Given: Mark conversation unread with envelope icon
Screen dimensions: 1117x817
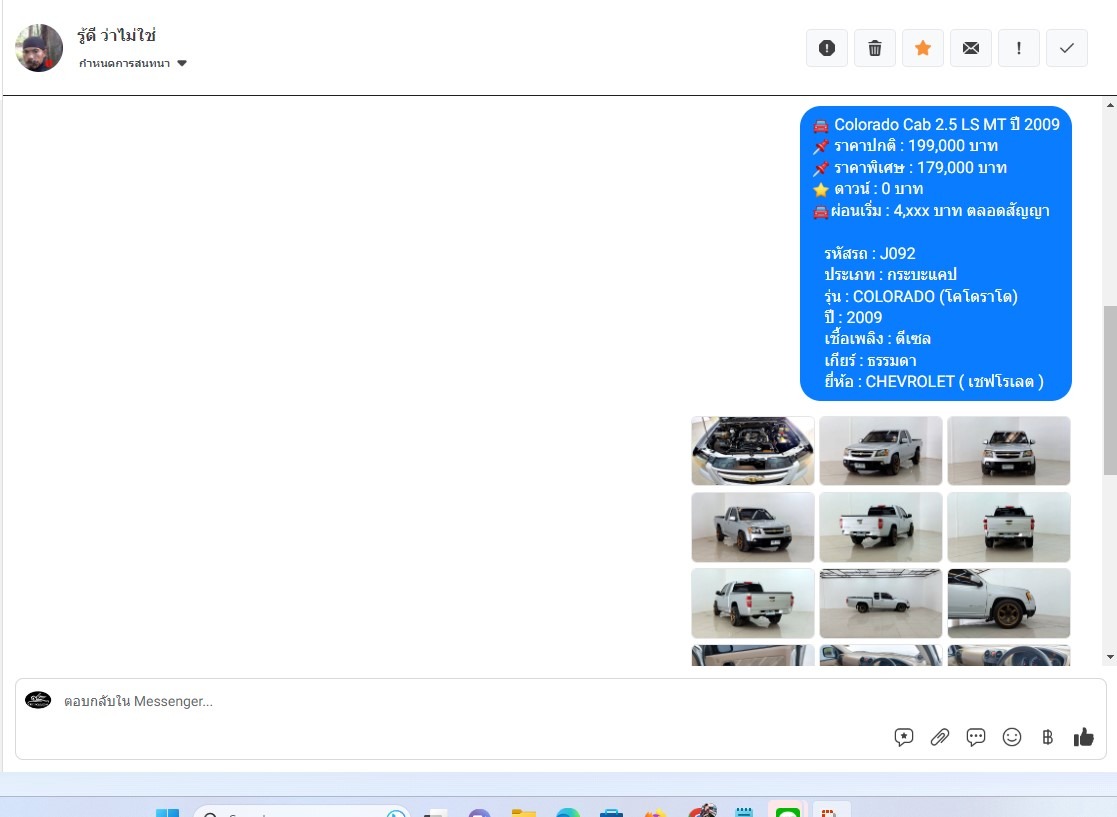Looking at the screenshot, I should click(x=971, y=48).
